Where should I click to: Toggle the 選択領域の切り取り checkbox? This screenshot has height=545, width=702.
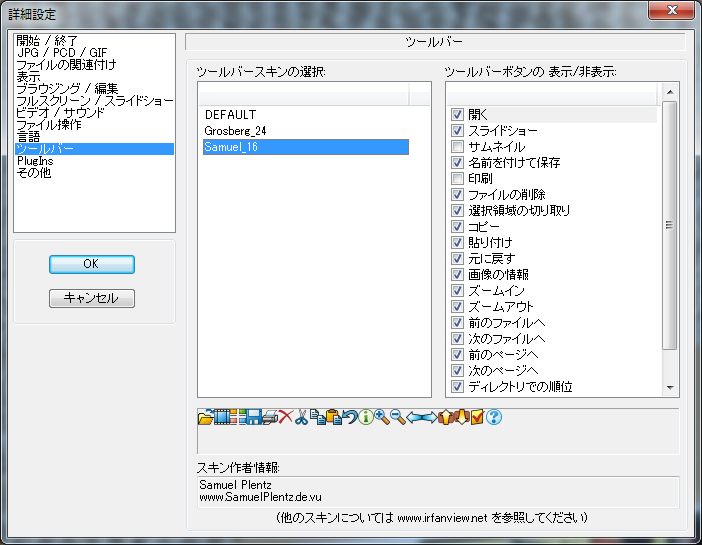[457, 210]
